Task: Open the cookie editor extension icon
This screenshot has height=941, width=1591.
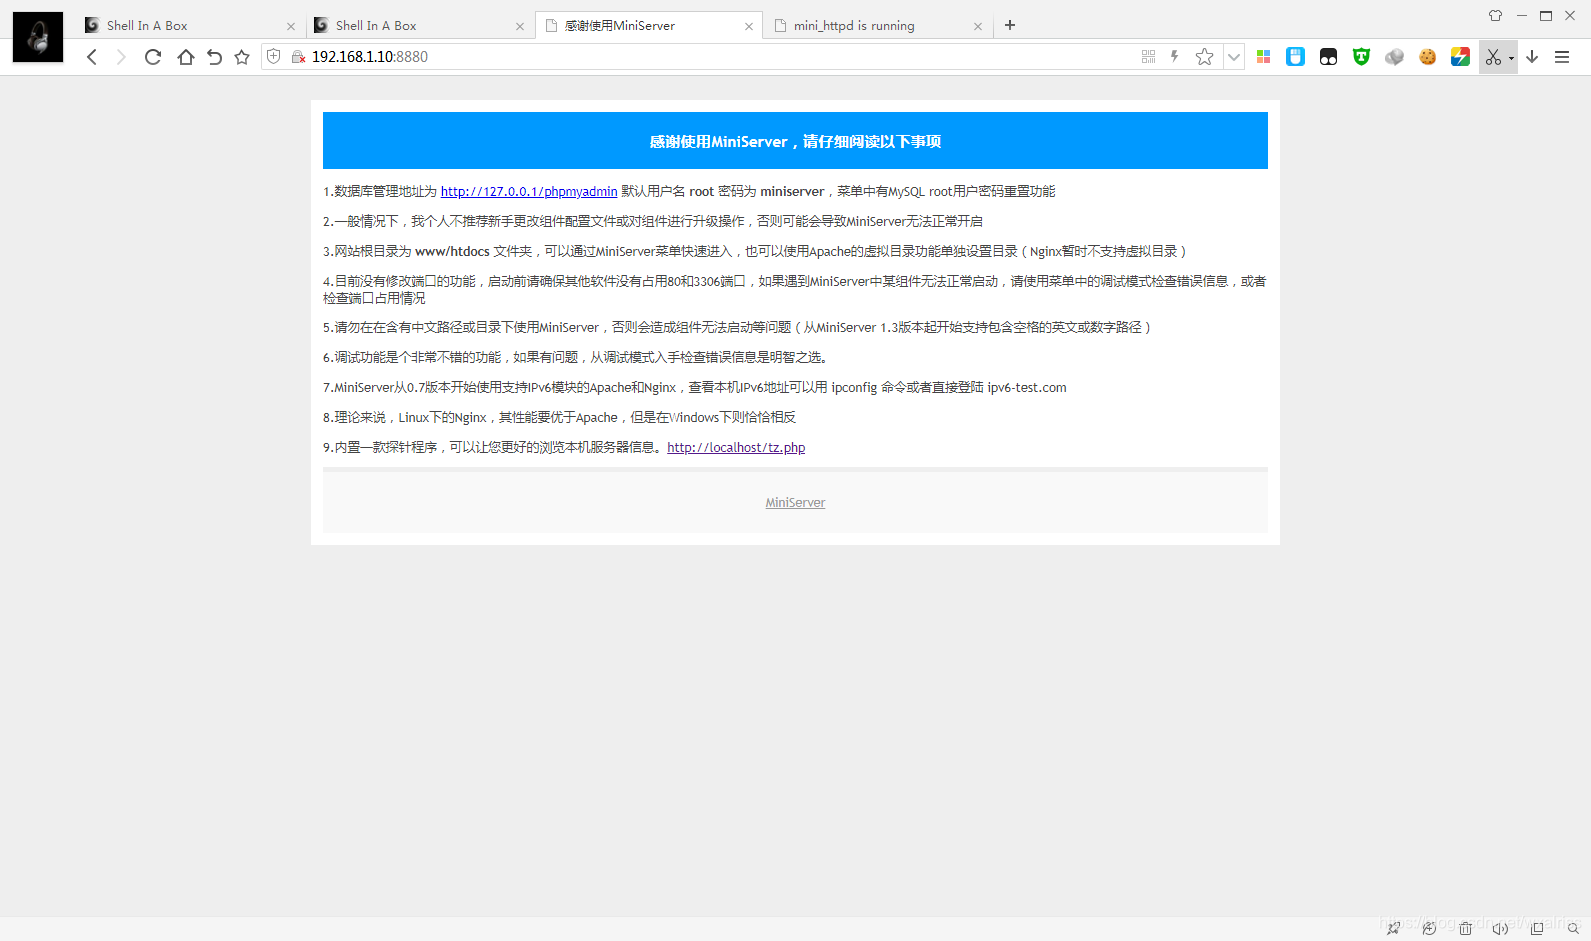Action: click(x=1428, y=57)
